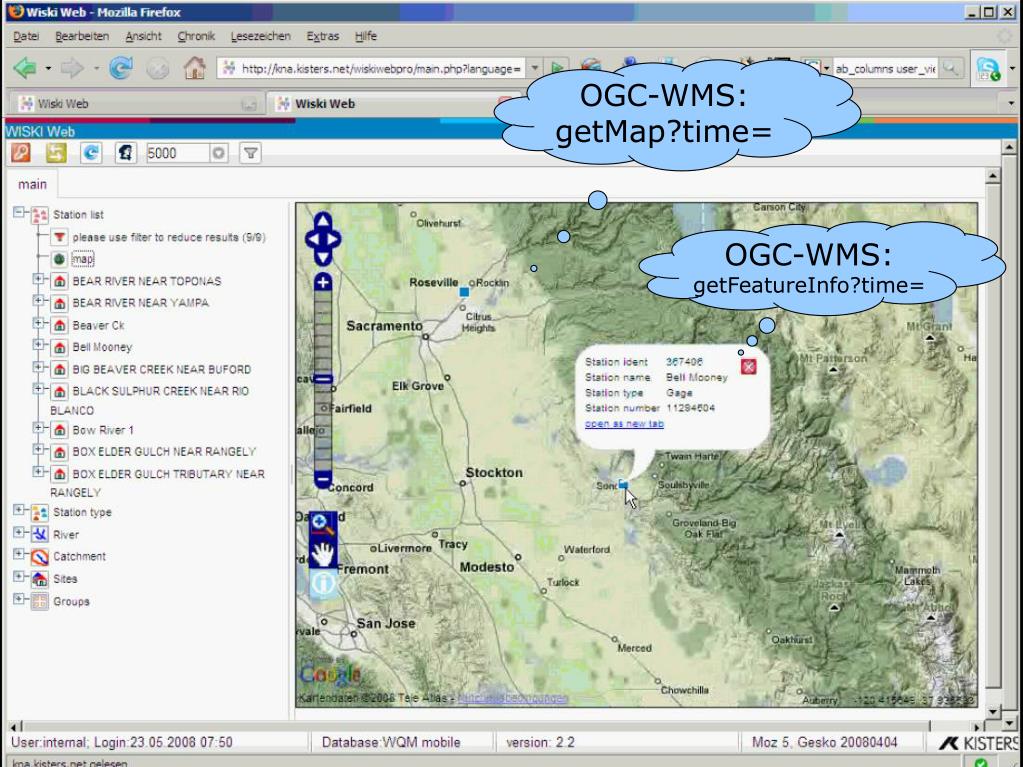Select BOX ELDER GULCH NEAR RANGELY station
Image resolution: width=1023 pixels, height=767 pixels.
click(164, 451)
